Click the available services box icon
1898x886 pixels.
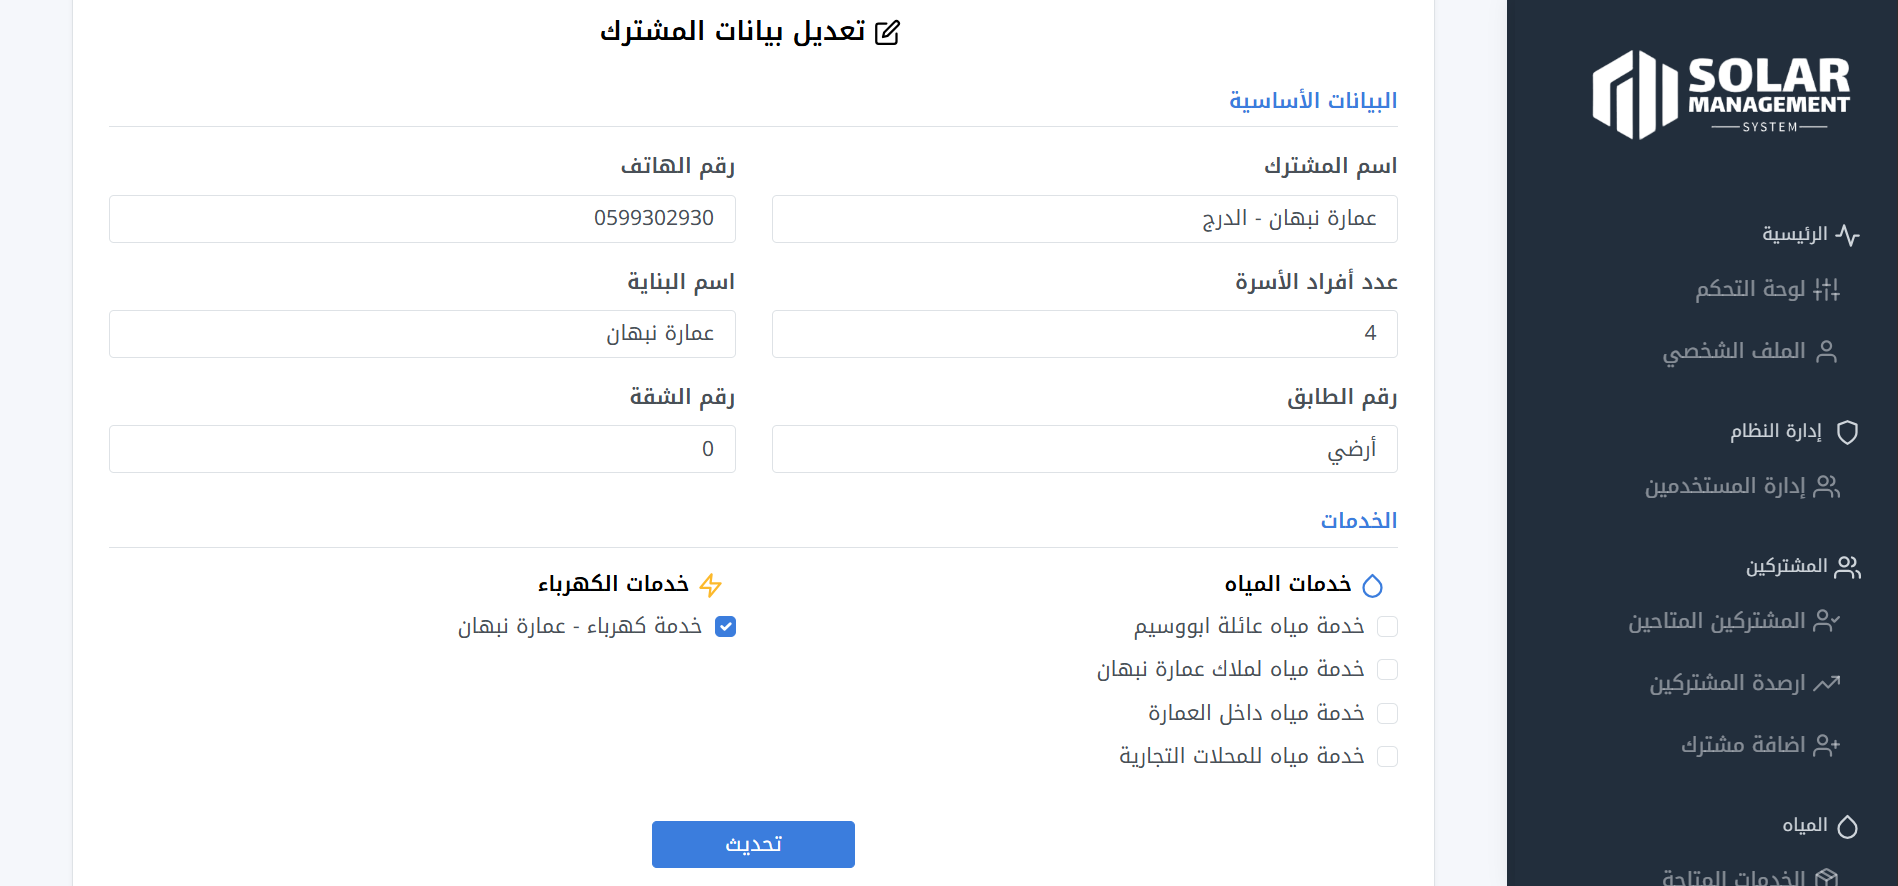pos(1826,878)
